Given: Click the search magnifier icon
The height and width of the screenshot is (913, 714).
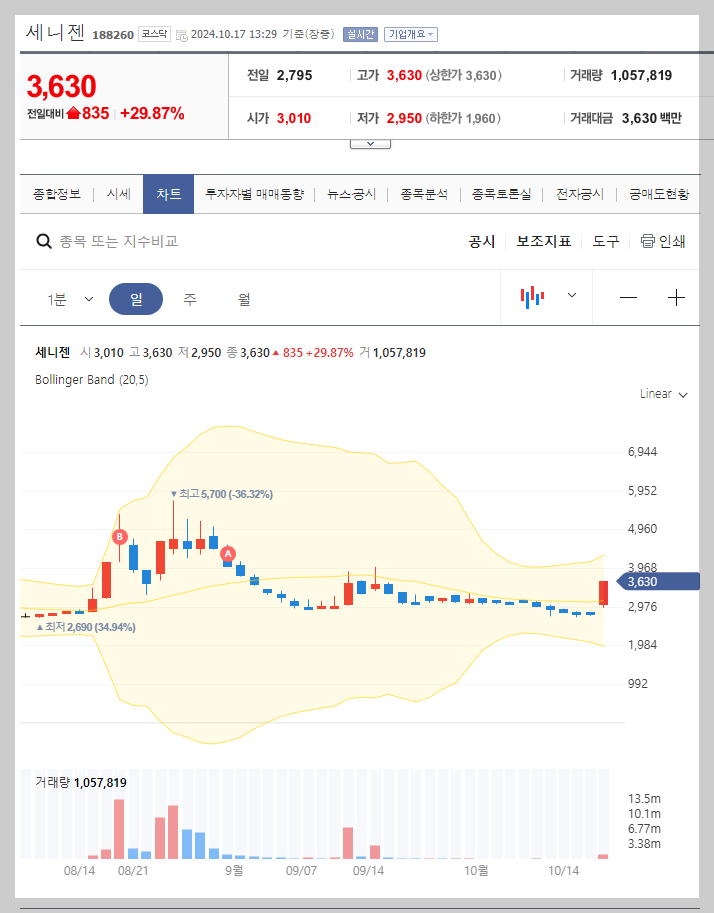Looking at the screenshot, I should pyautogui.click(x=45, y=241).
